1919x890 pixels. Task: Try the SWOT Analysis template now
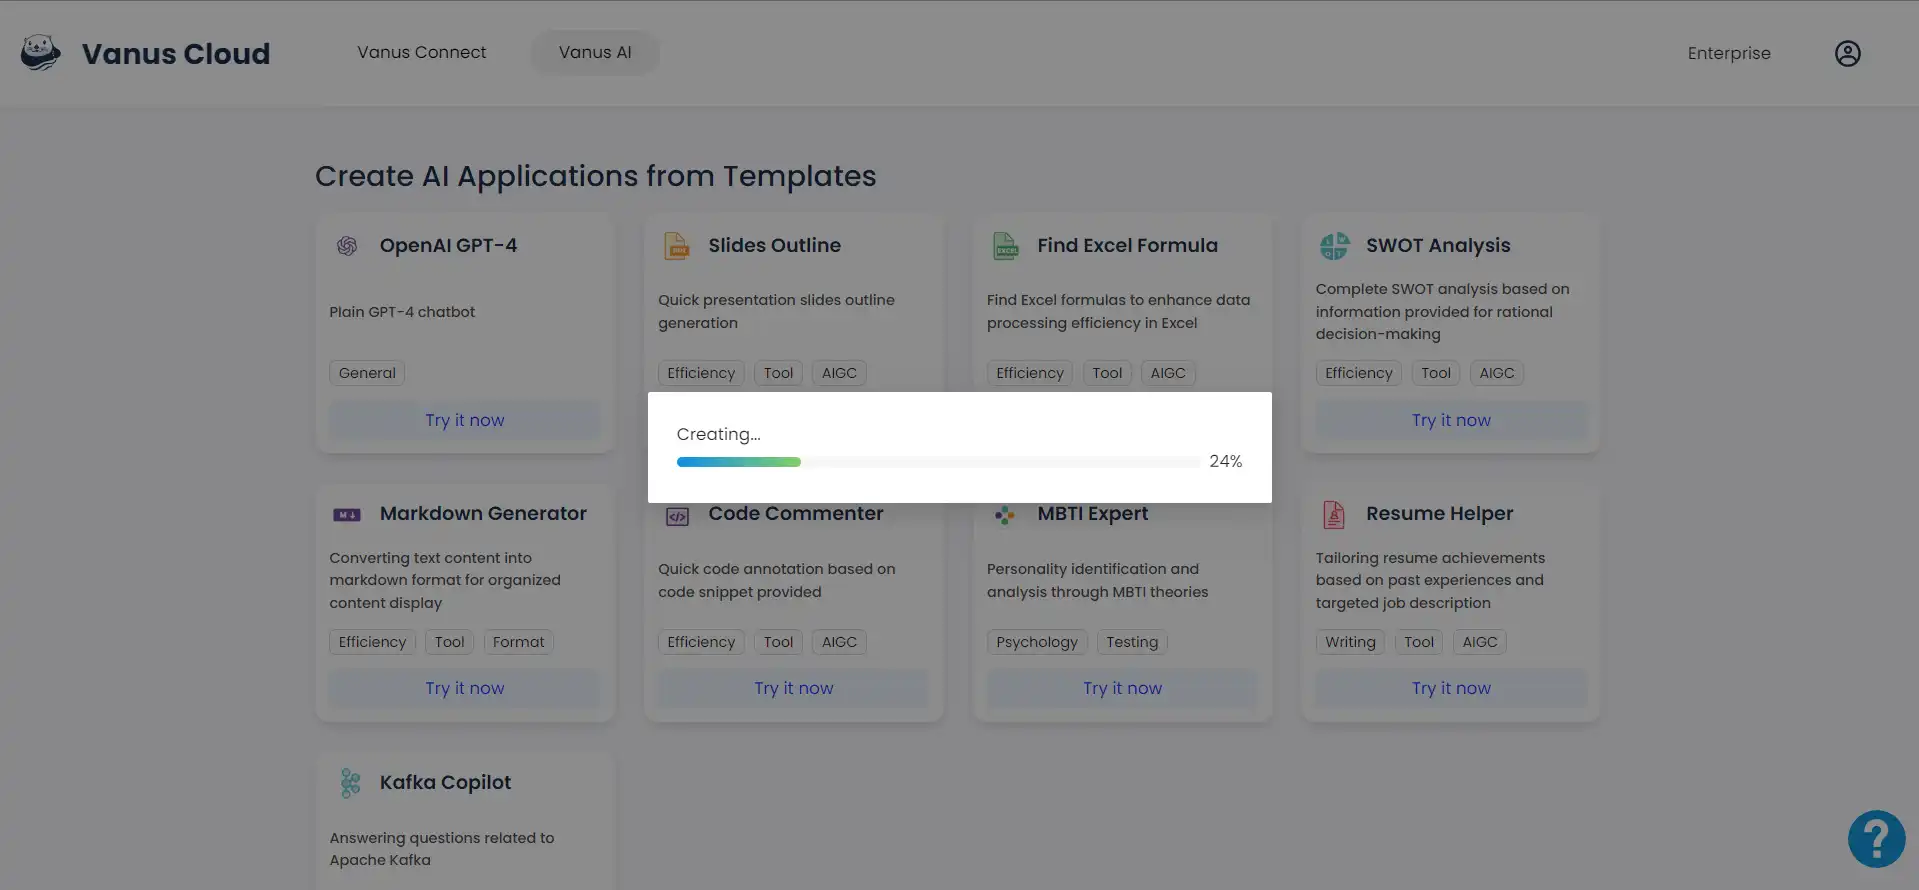click(1451, 420)
